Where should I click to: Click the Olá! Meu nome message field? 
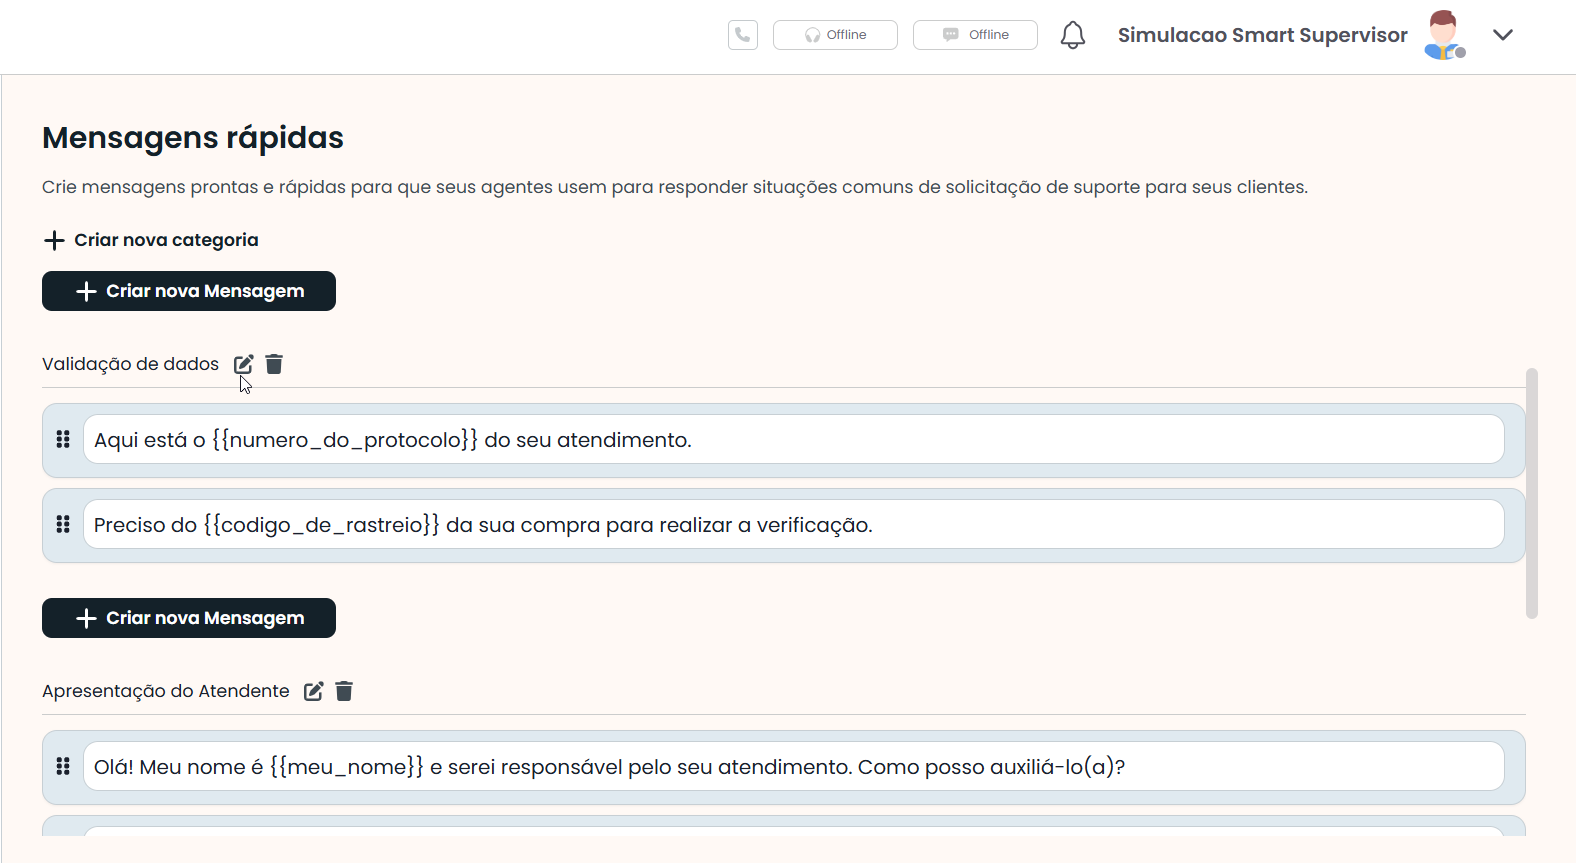point(793,767)
